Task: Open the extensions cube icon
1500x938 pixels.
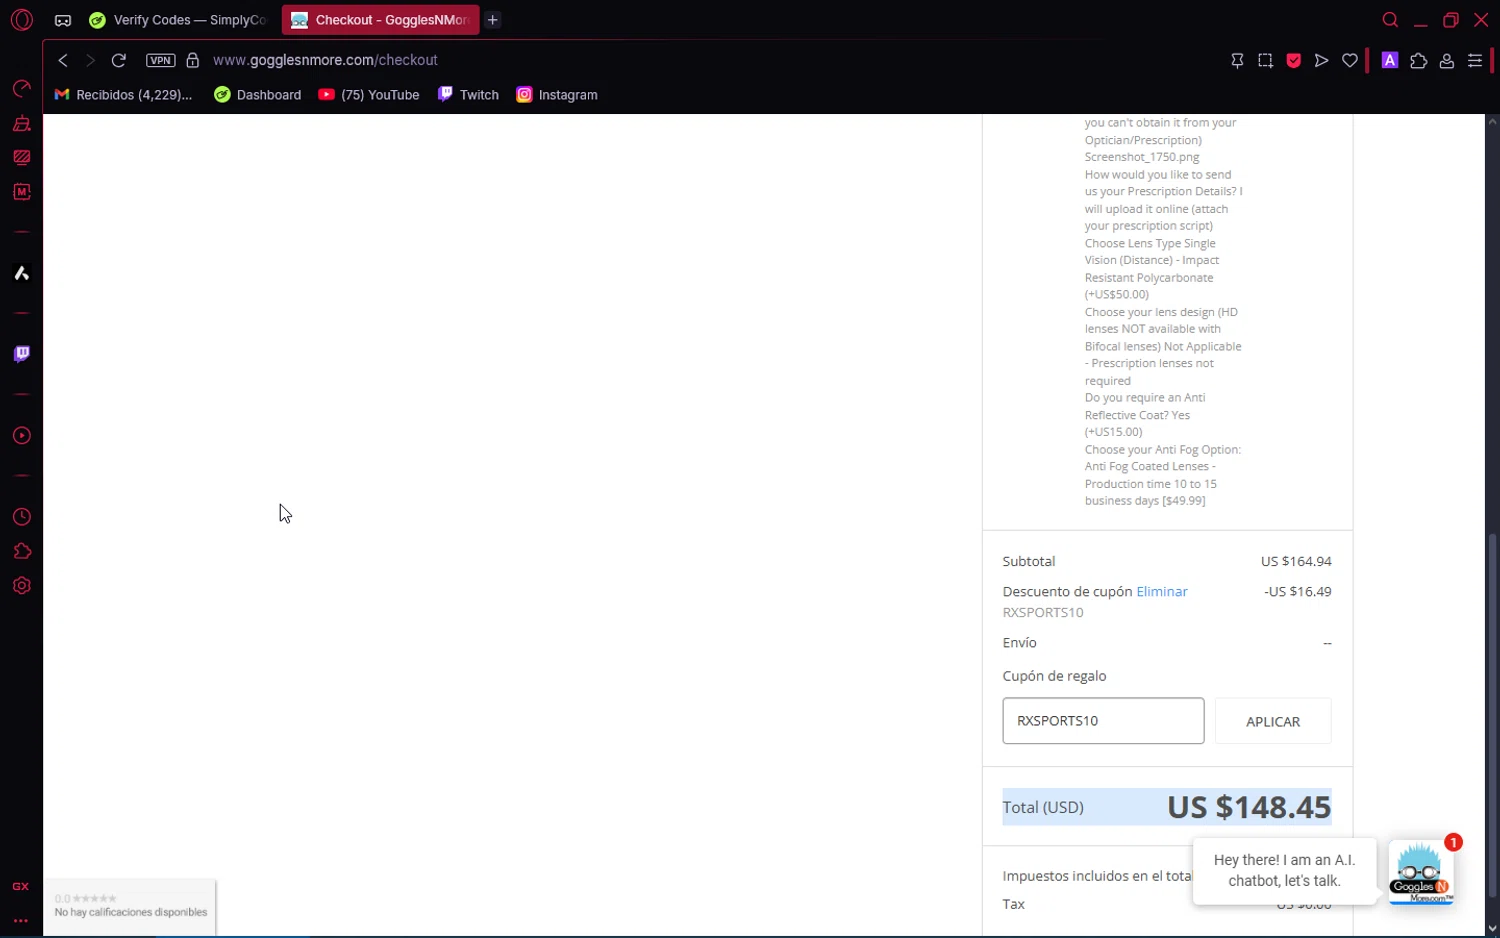Action: click(x=1418, y=61)
